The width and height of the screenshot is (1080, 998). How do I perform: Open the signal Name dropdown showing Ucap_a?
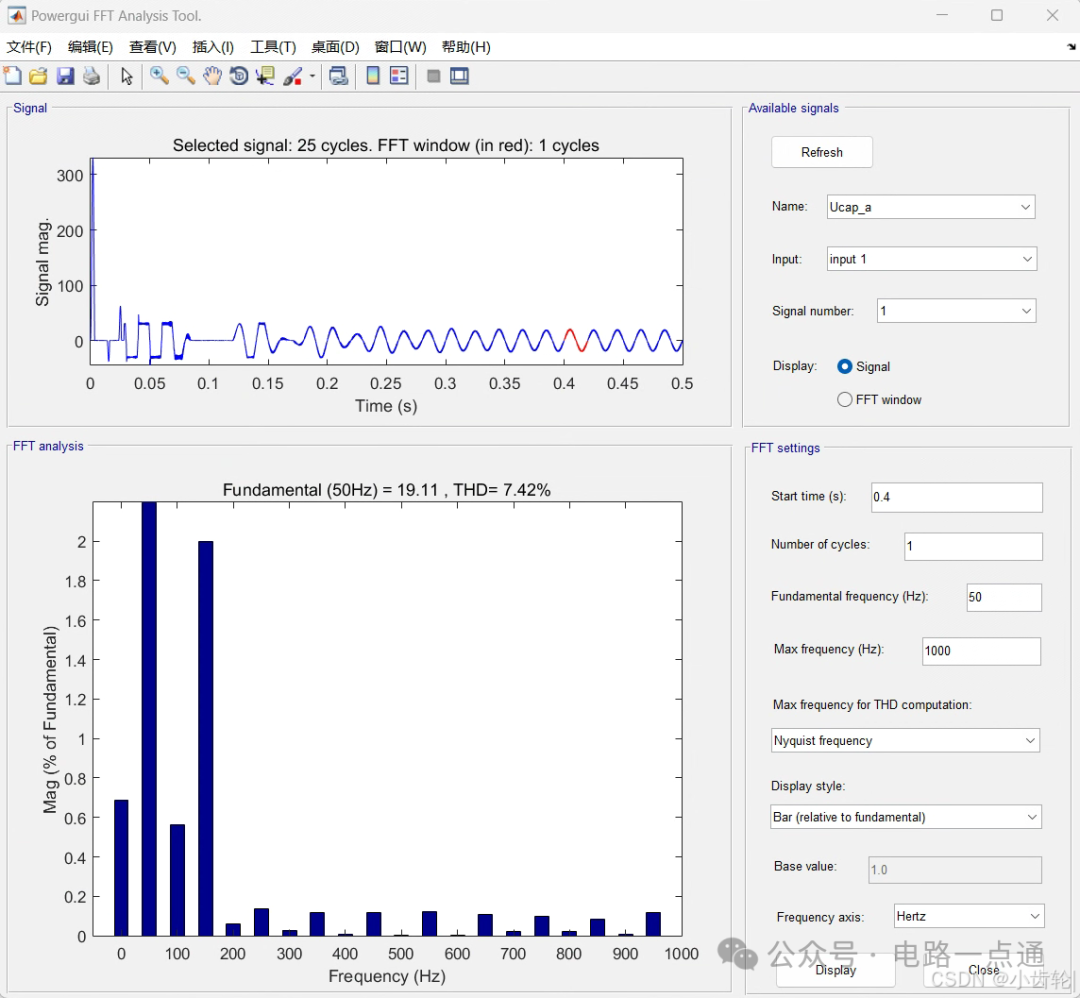pos(930,207)
